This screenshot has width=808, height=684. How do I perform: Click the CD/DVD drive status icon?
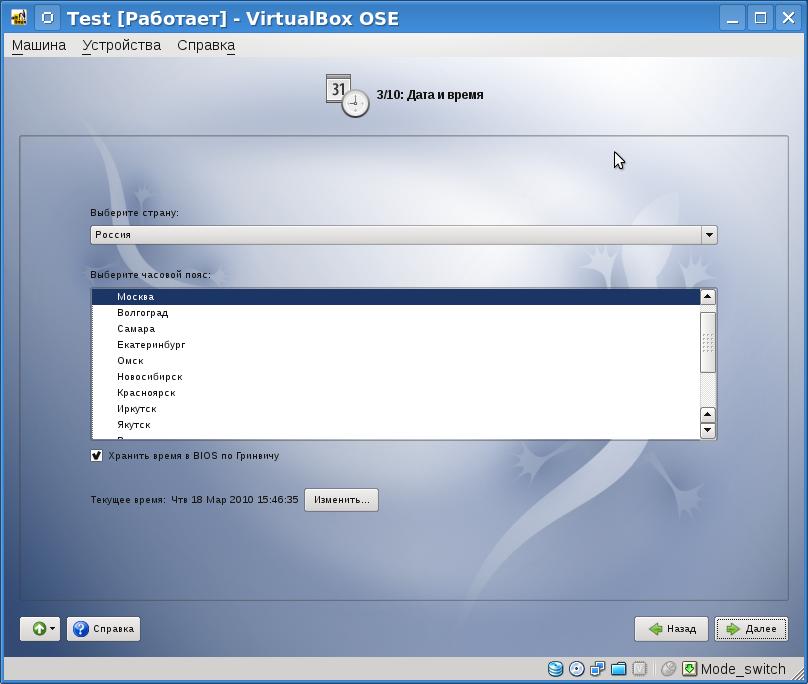point(577,669)
